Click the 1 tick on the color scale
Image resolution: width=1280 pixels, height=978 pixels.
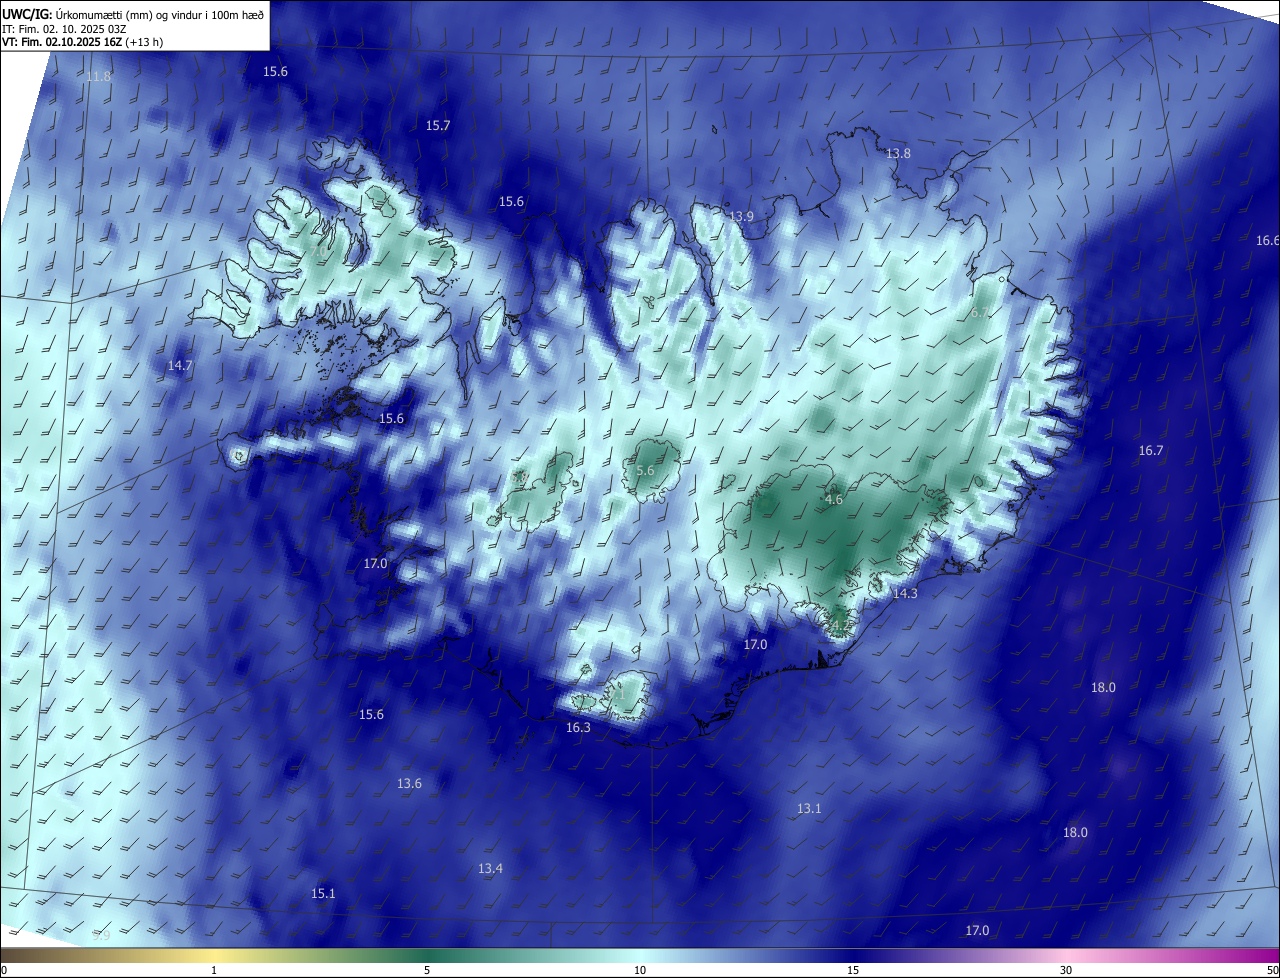tap(214, 970)
